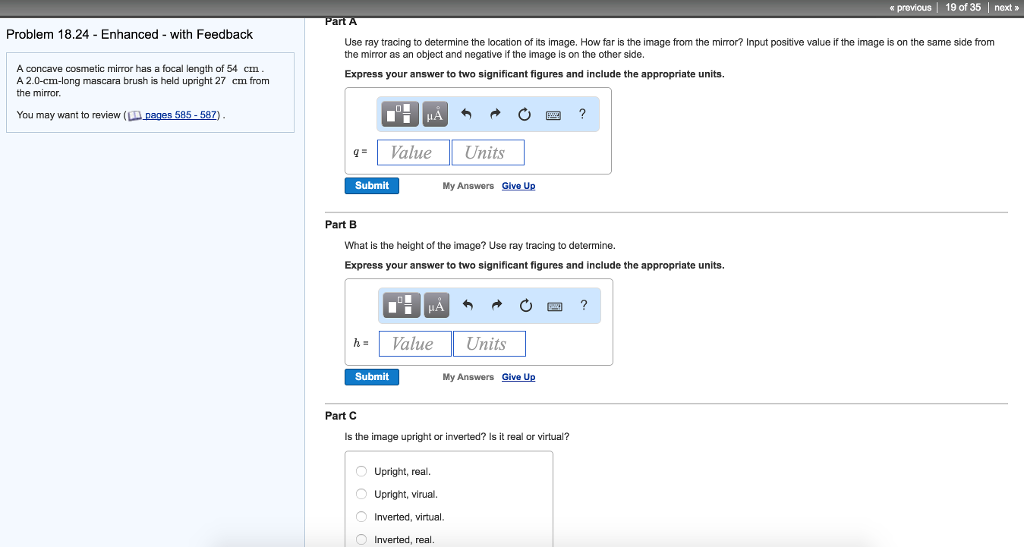The height and width of the screenshot is (547, 1024).
Task: Click undo arrow in Part B toolbar
Action: (468, 305)
